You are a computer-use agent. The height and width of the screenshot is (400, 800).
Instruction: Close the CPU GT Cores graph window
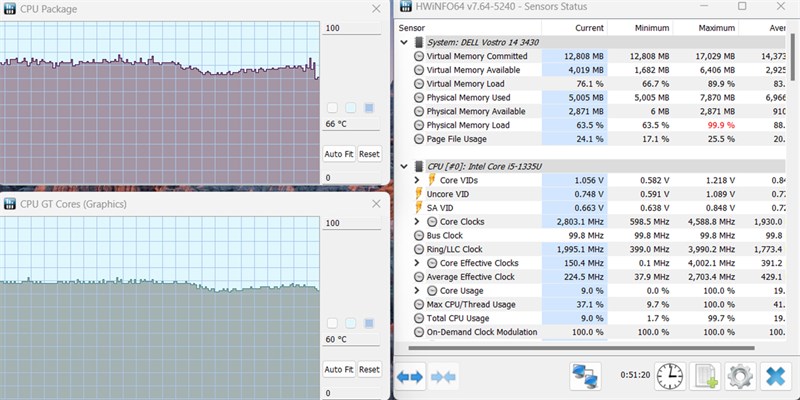click(376, 204)
